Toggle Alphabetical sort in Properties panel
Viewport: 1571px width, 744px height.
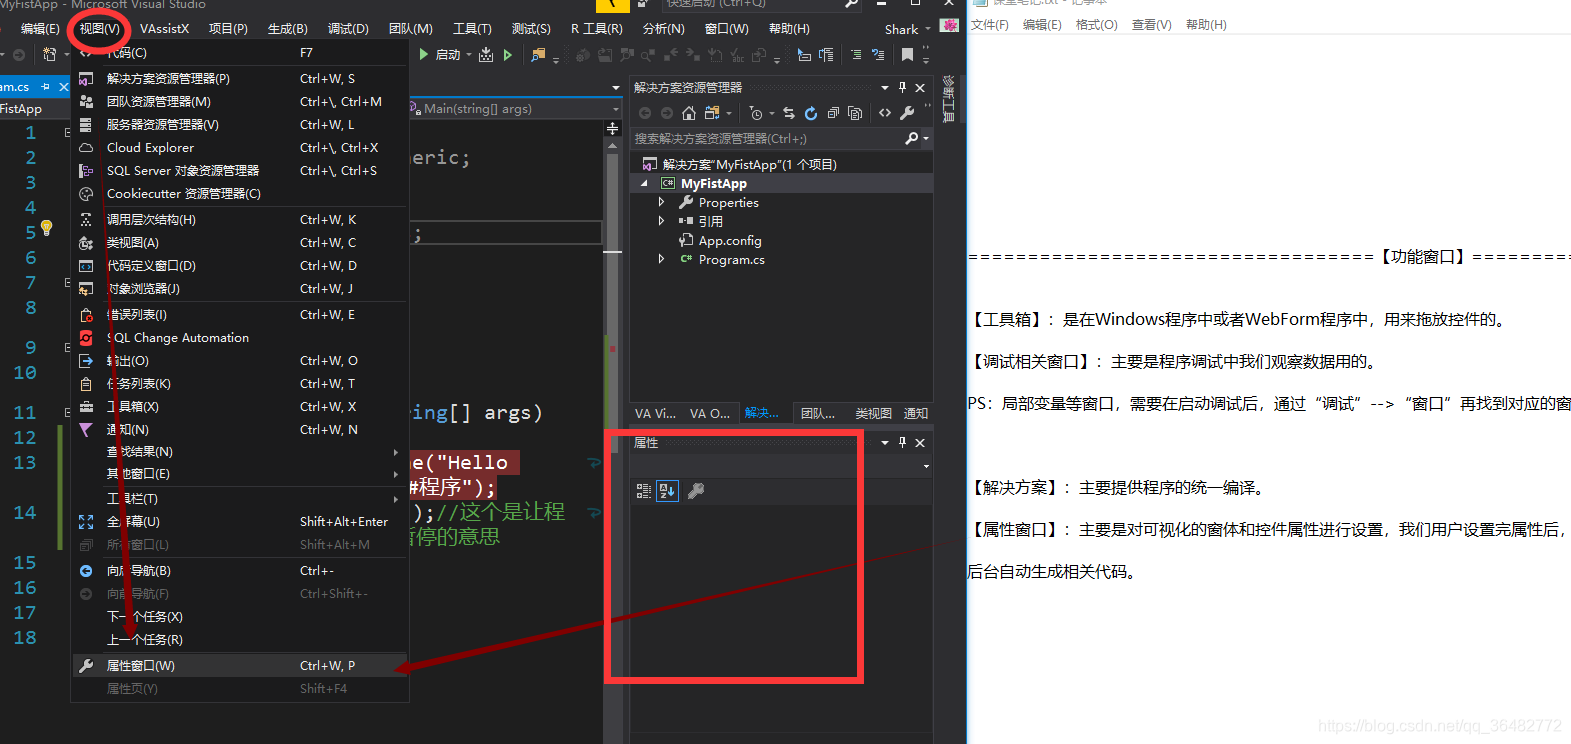coord(668,491)
